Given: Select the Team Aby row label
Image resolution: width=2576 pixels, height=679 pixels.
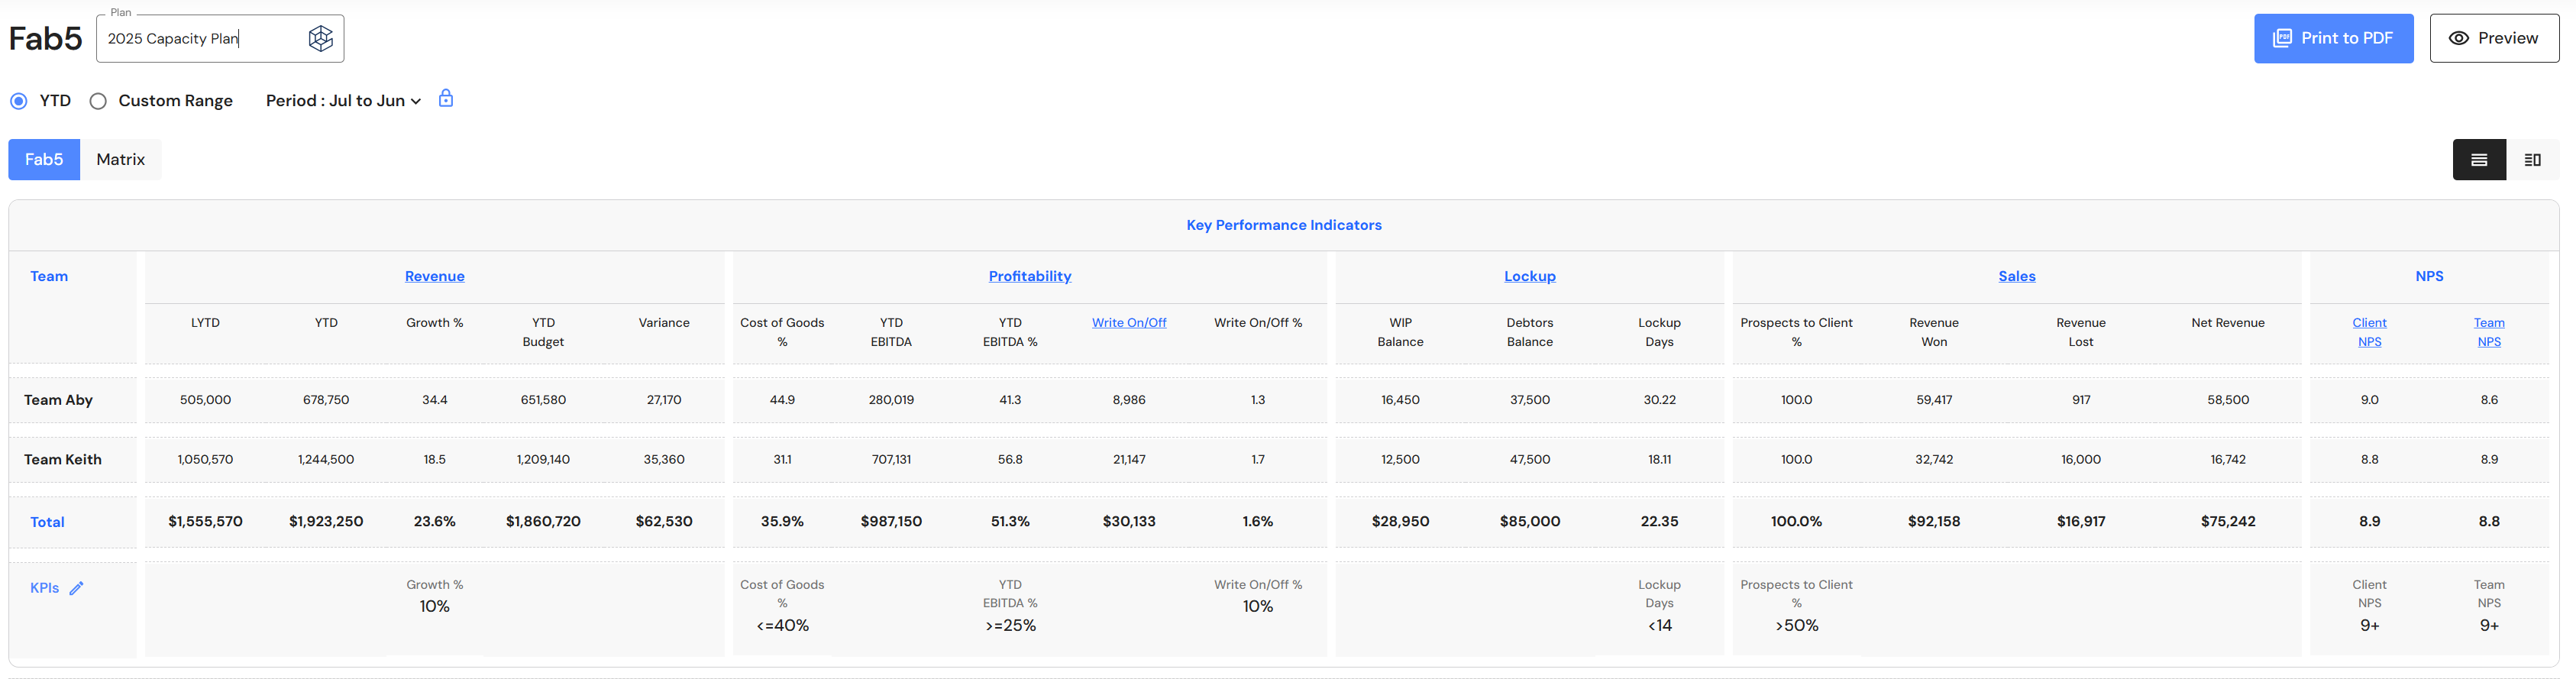Looking at the screenshot, I should 58,400.
